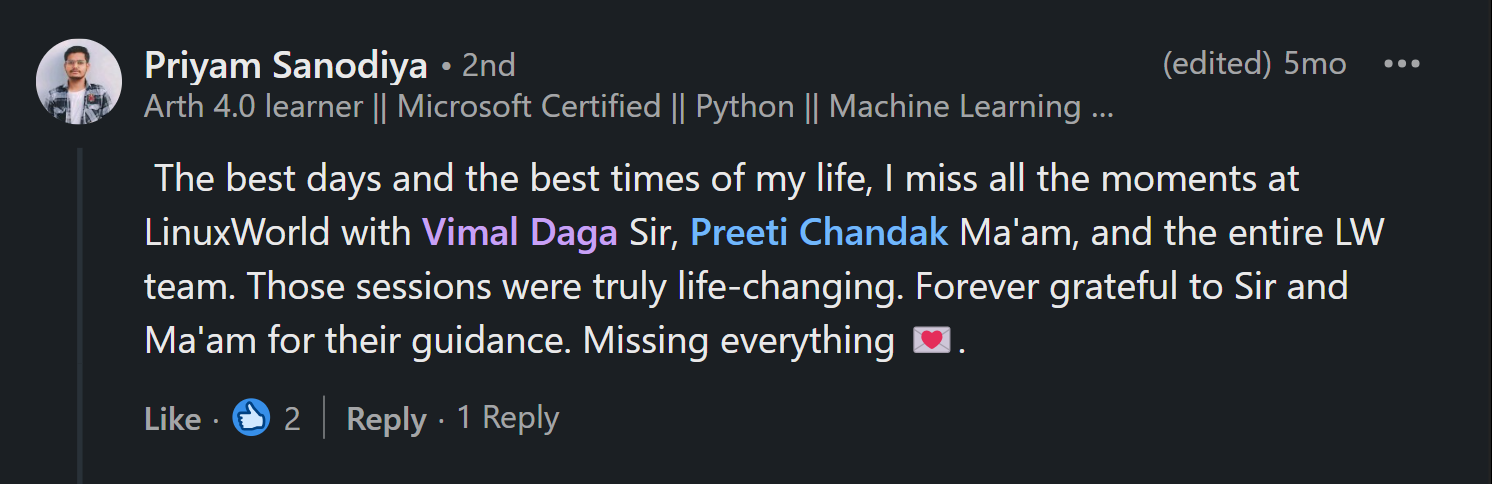Click the Arth 4.0 learner headline
Screen dimensions: 1492x484
coord(253,107)
